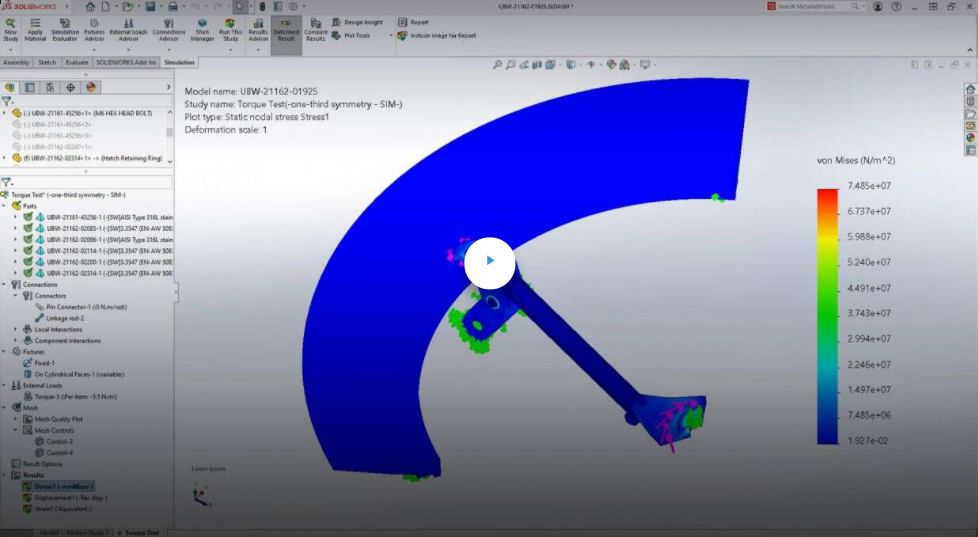This screenshot has width=978, height=537.
Task: Launch the Simulation Evaluator
Action: pyautogui.click(x=65, y=31)
